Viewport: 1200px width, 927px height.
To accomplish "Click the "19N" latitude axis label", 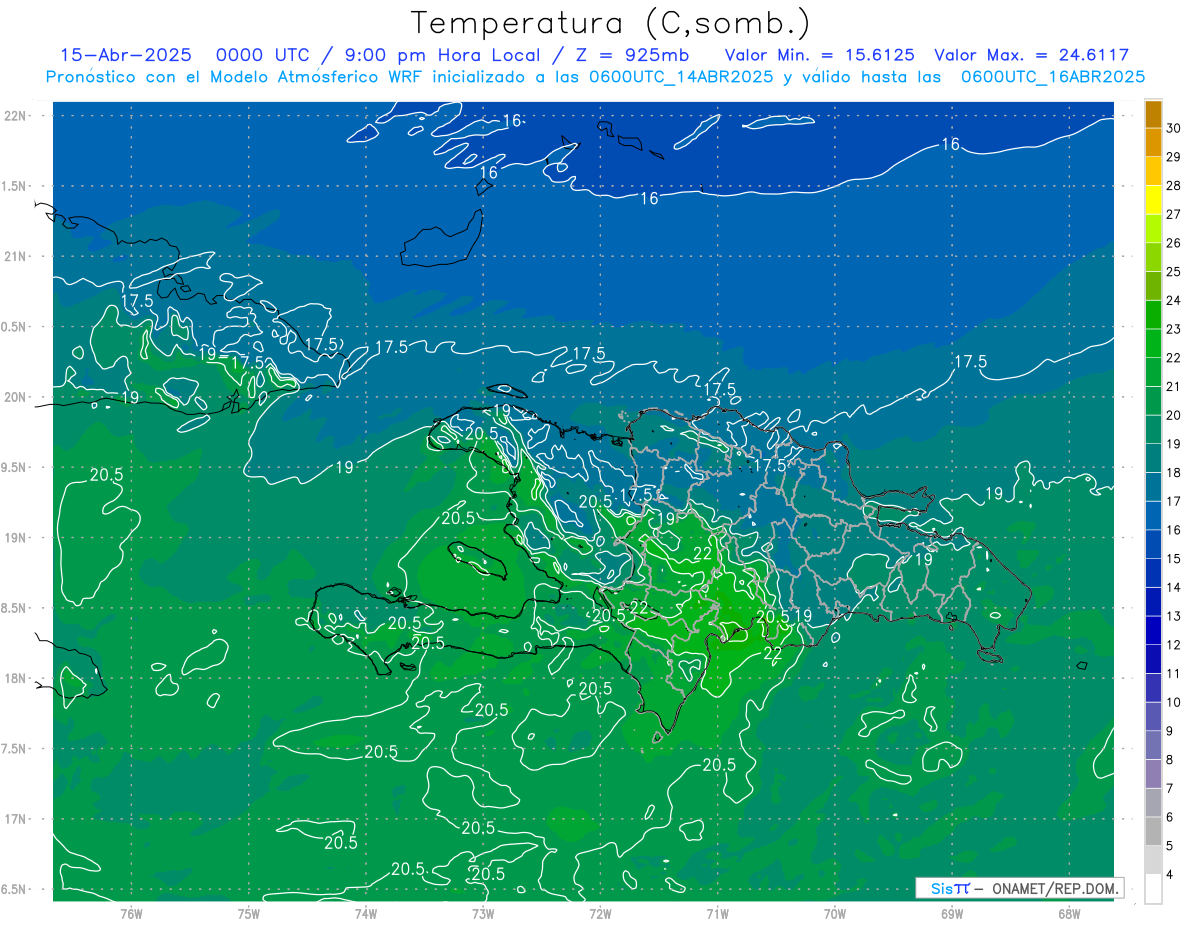I will [16, 538].
